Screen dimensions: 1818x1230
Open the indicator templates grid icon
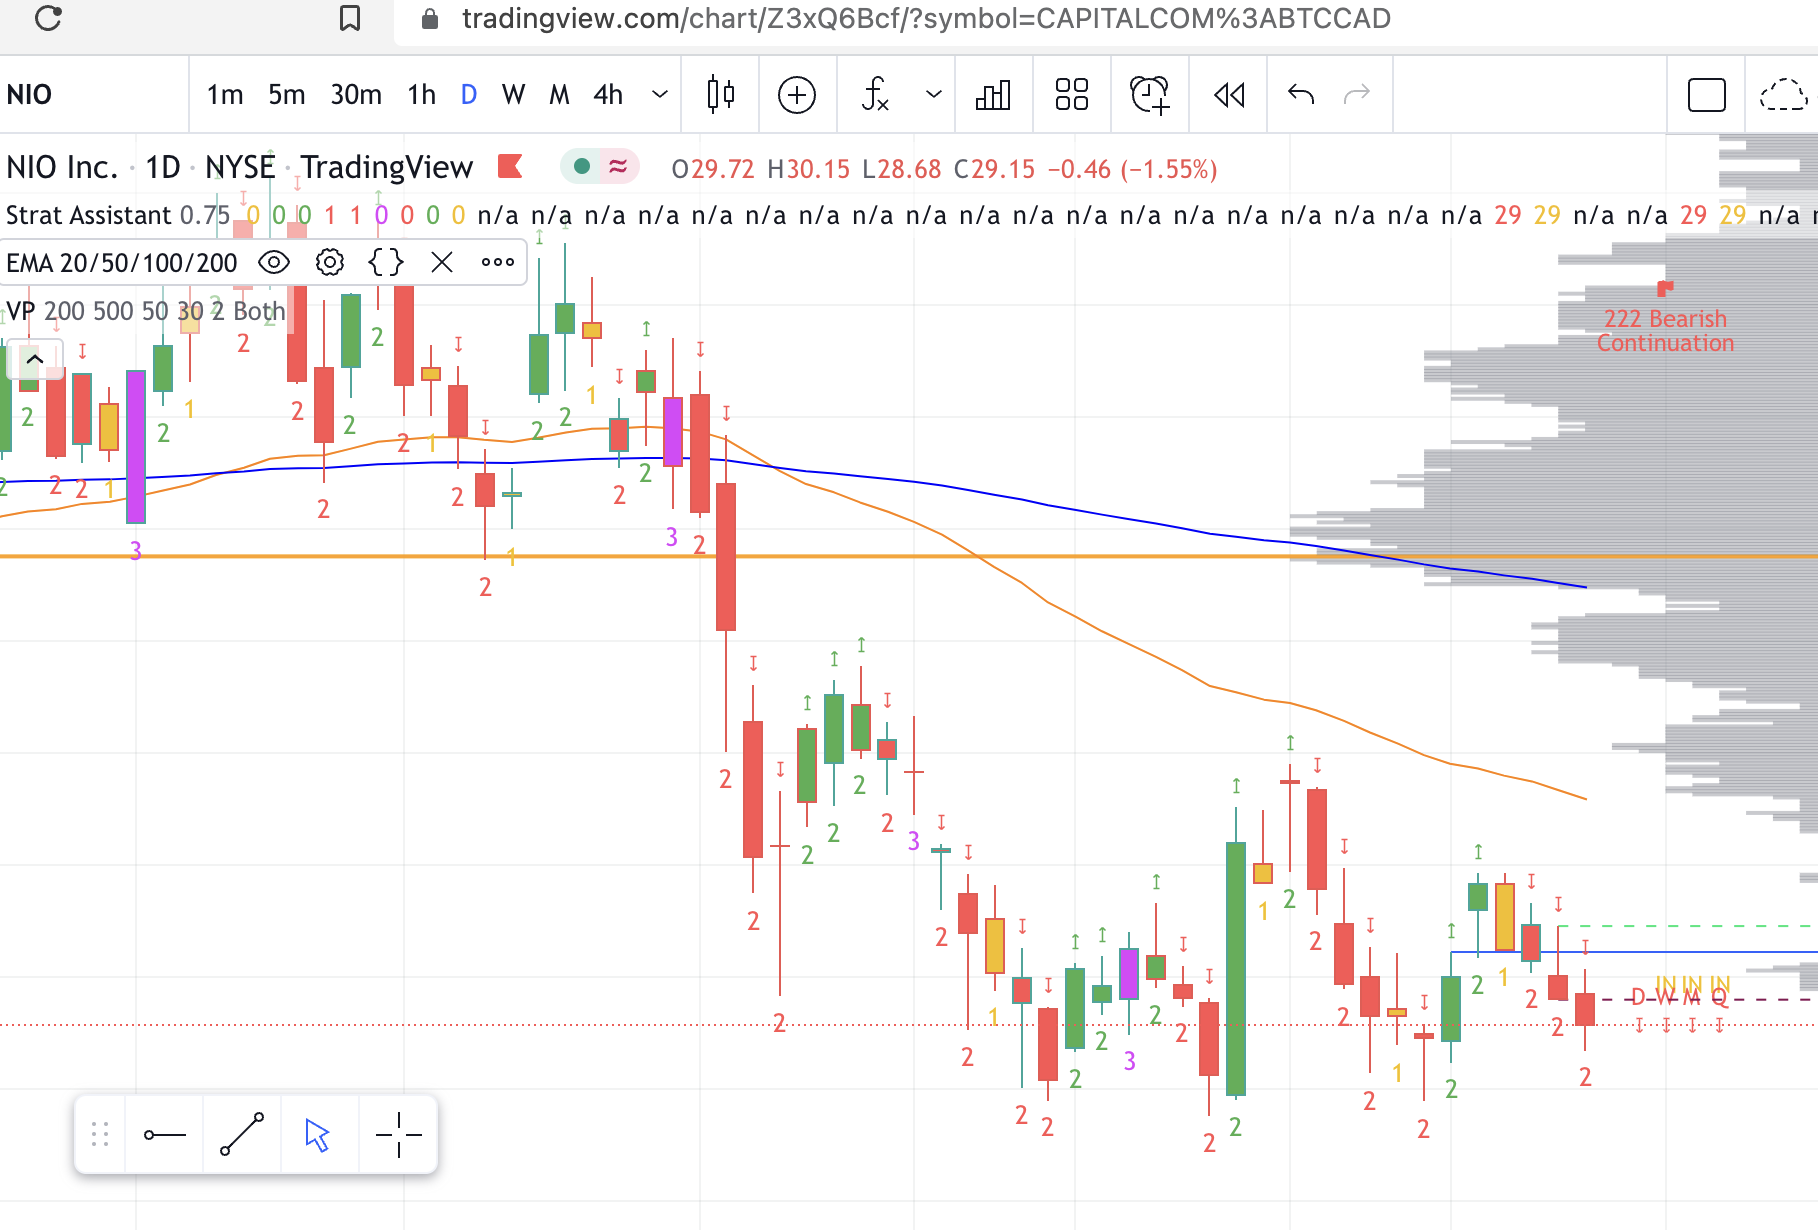[x=1072, y=95]
